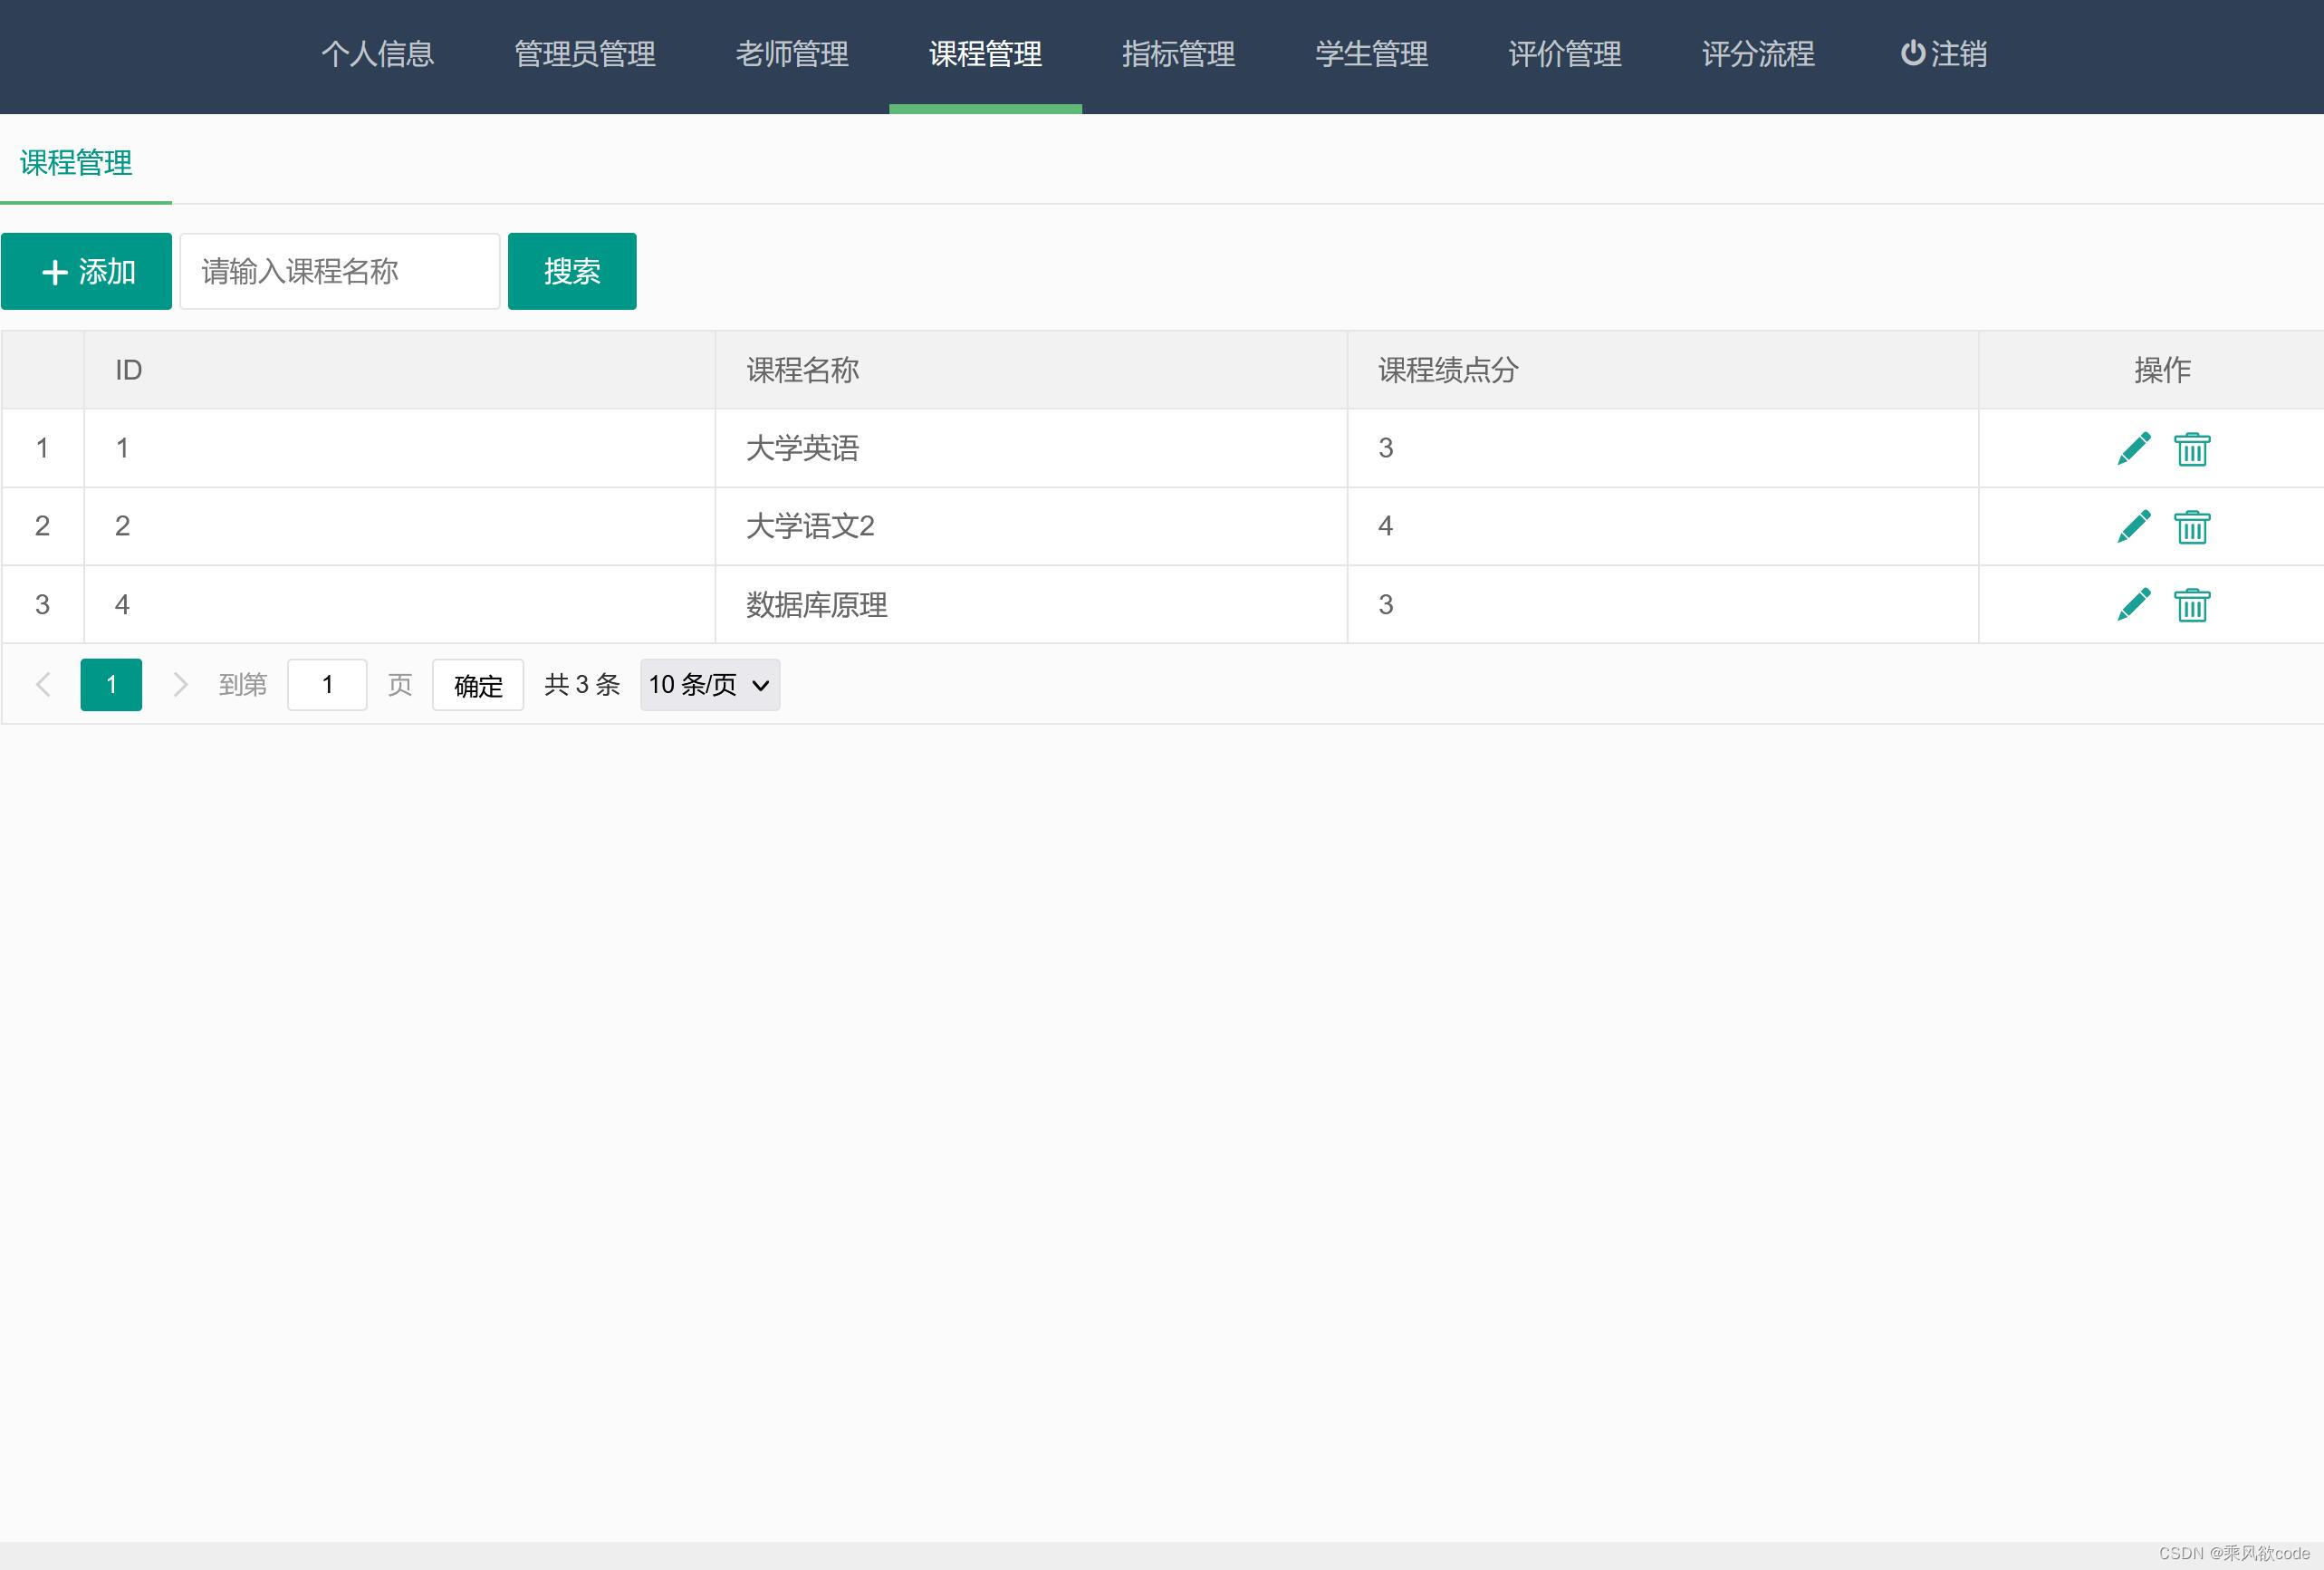Switch to the 管理员管理 tab
The width and height of the screenshot is (2324, 1570).
coord(584,55)
